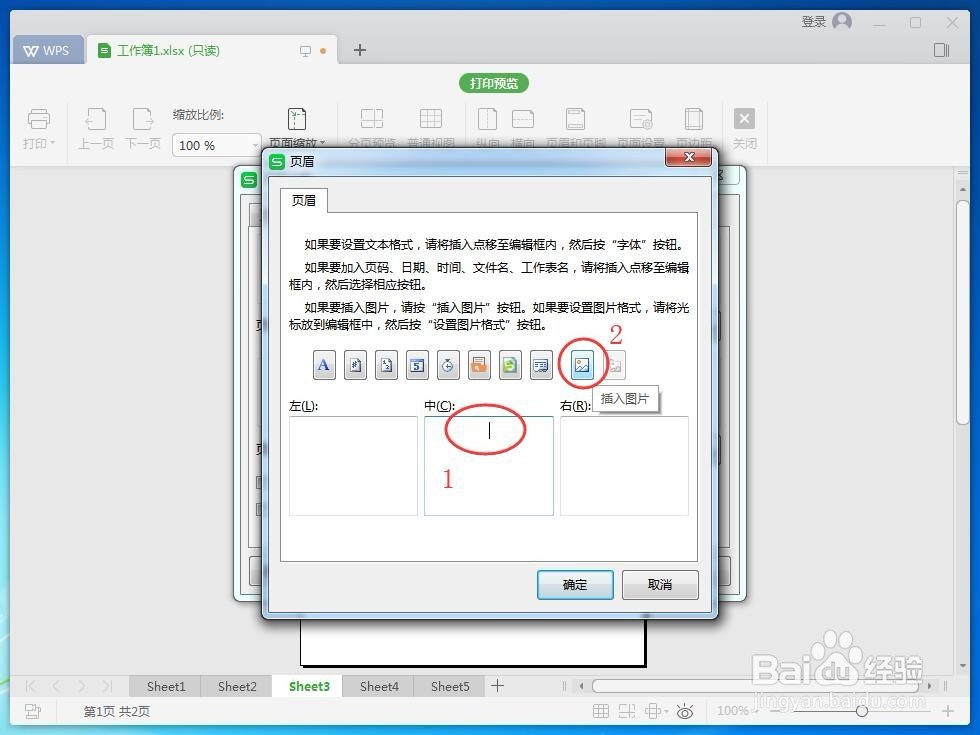Select 横向 landscape orientation icon
Image resolution: width=980 pixels, height=735 pixels.
[x=522, y=120]
